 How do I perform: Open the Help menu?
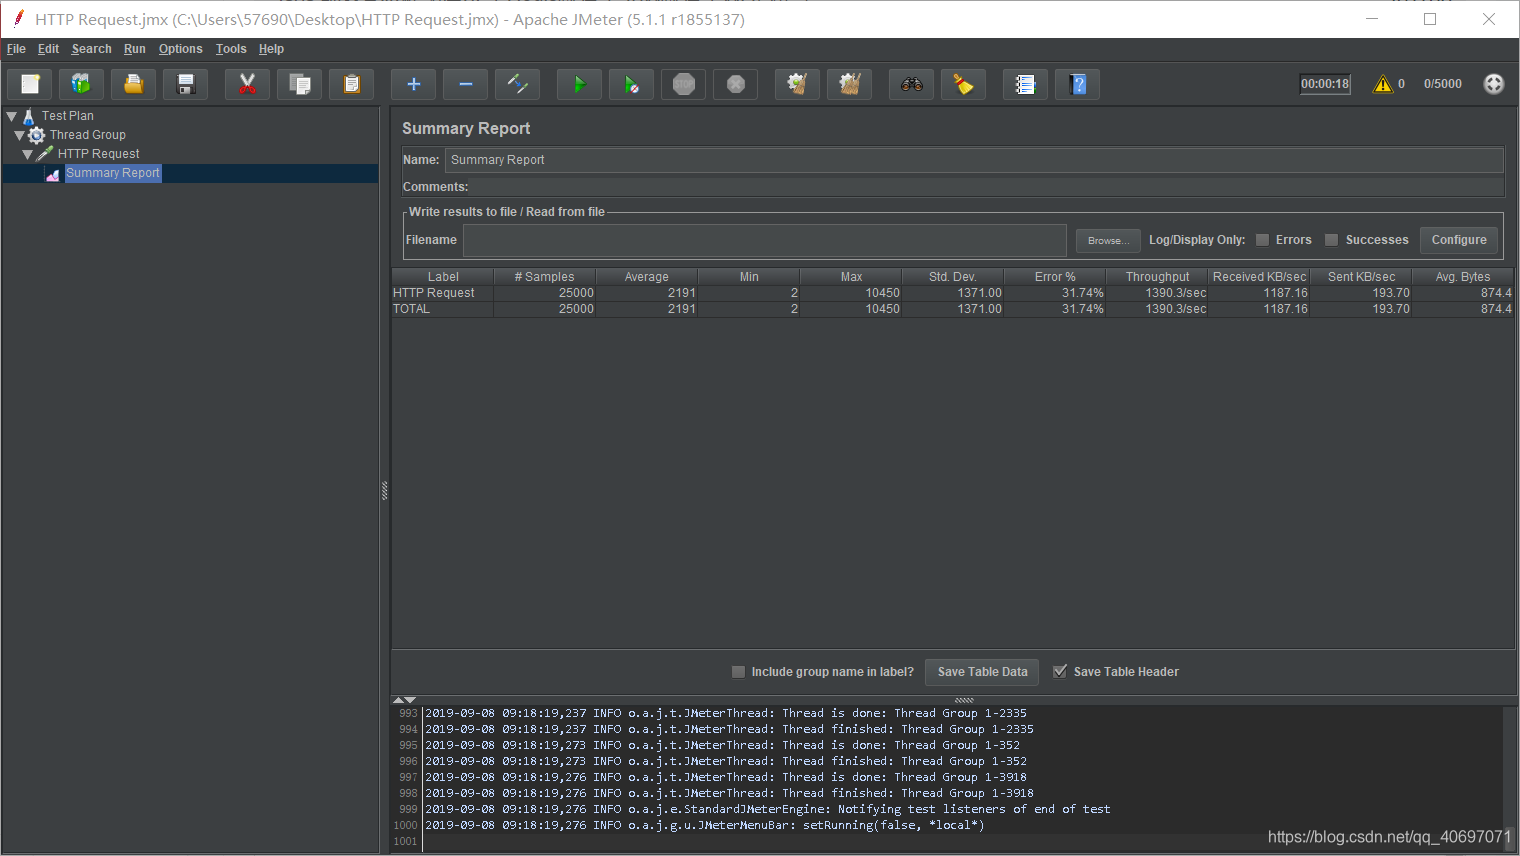click(271, 49)
